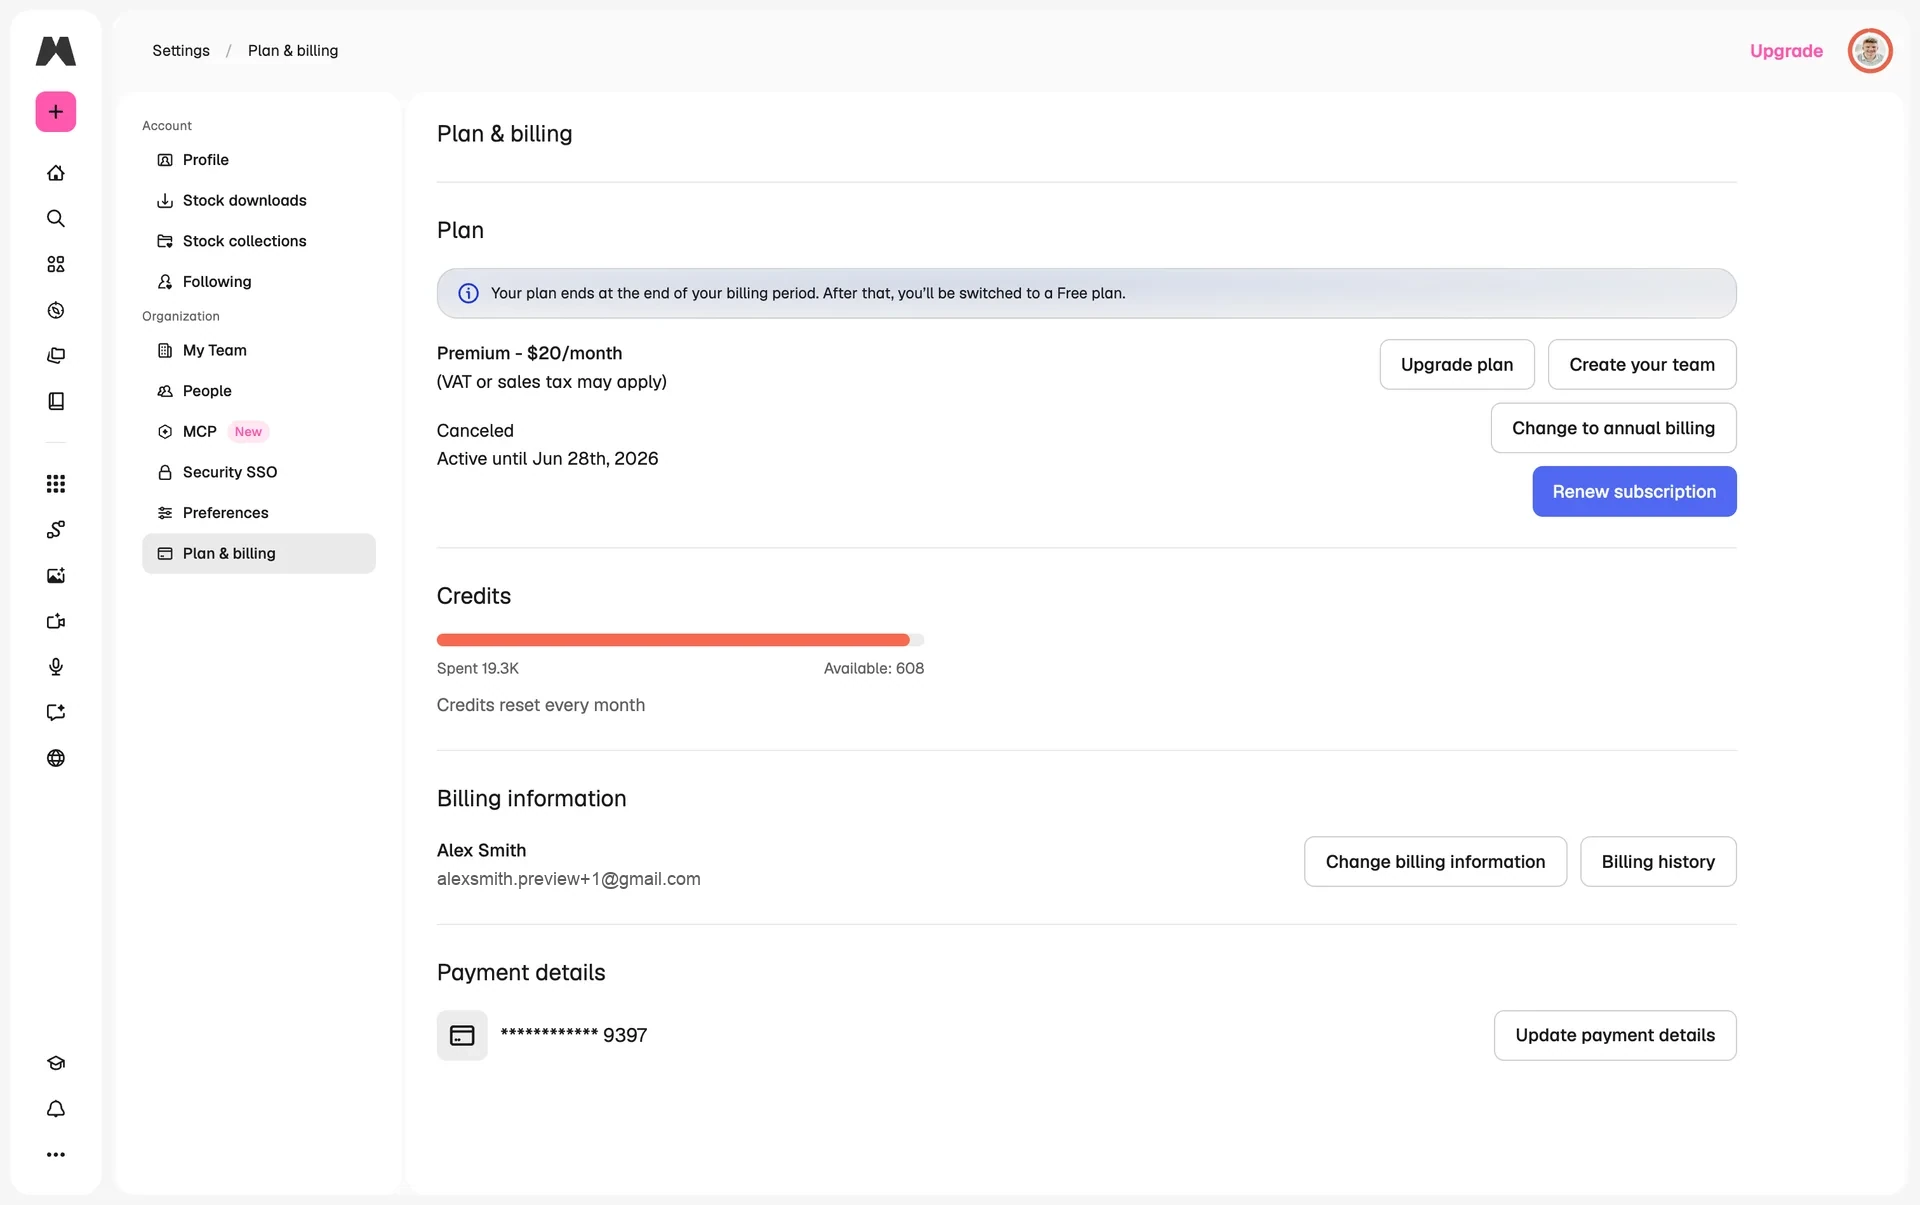Click the info icon in plan notice
The width and height of the screenshot is (1920, 1205).
pyautogui.click(x=468, y=293)
